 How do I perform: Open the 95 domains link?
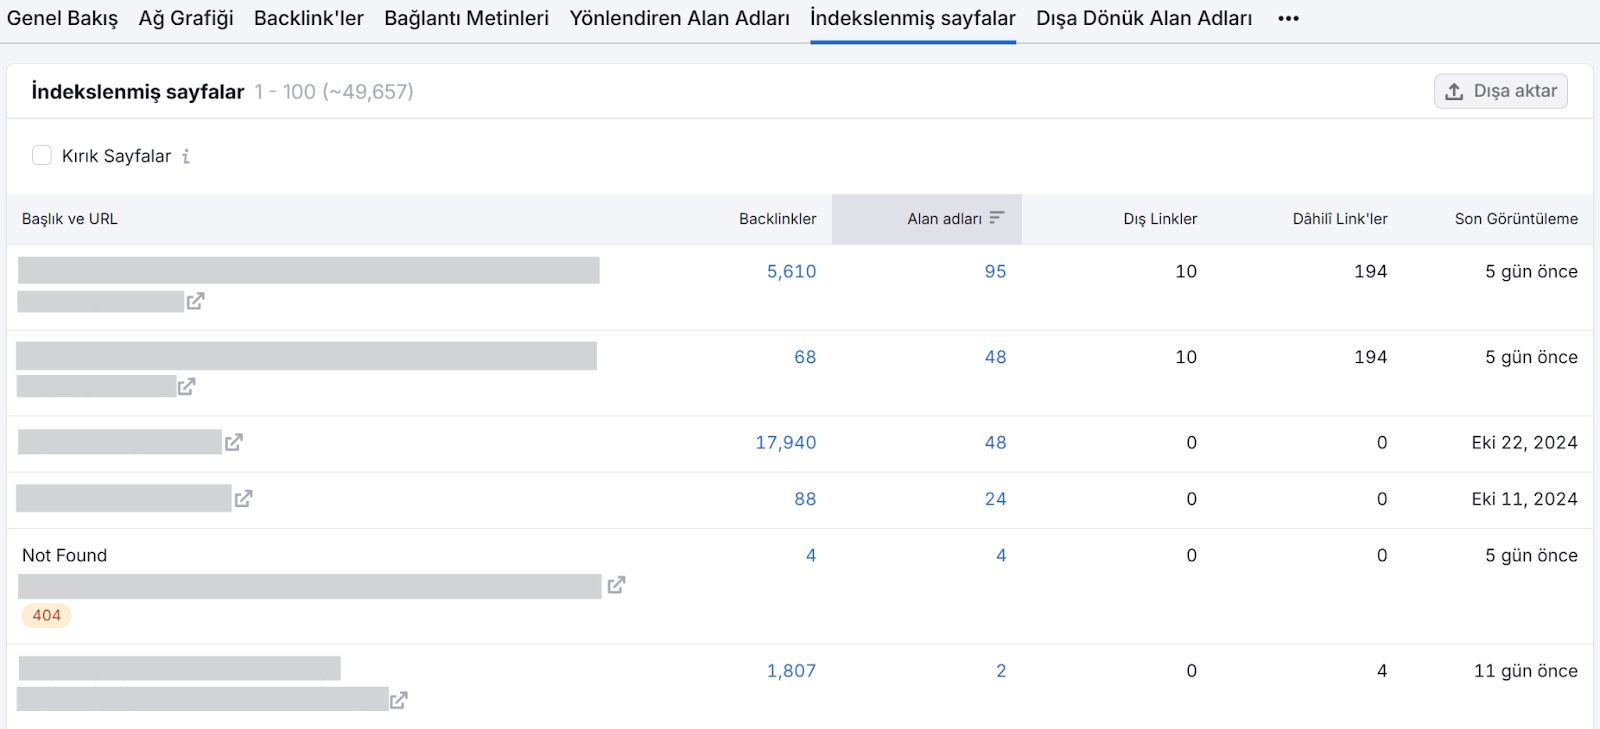tap(995, 272)
